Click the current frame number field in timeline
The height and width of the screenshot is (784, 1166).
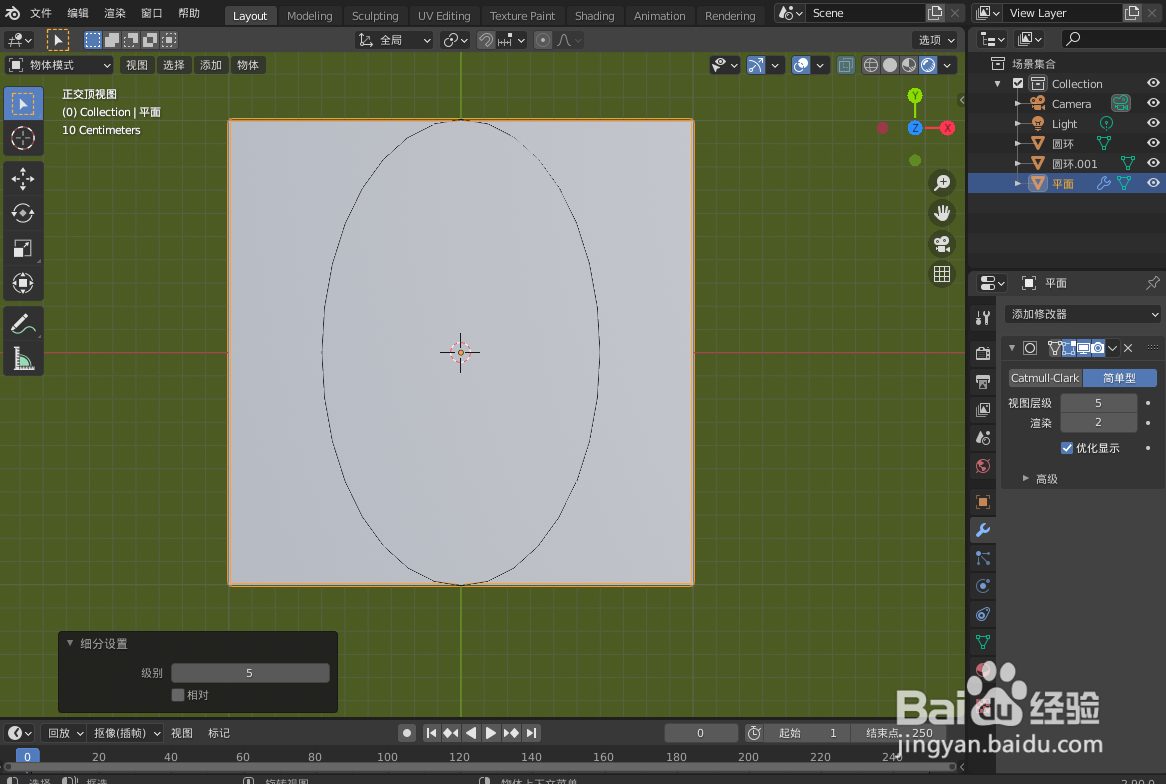(x=700, y=732)
